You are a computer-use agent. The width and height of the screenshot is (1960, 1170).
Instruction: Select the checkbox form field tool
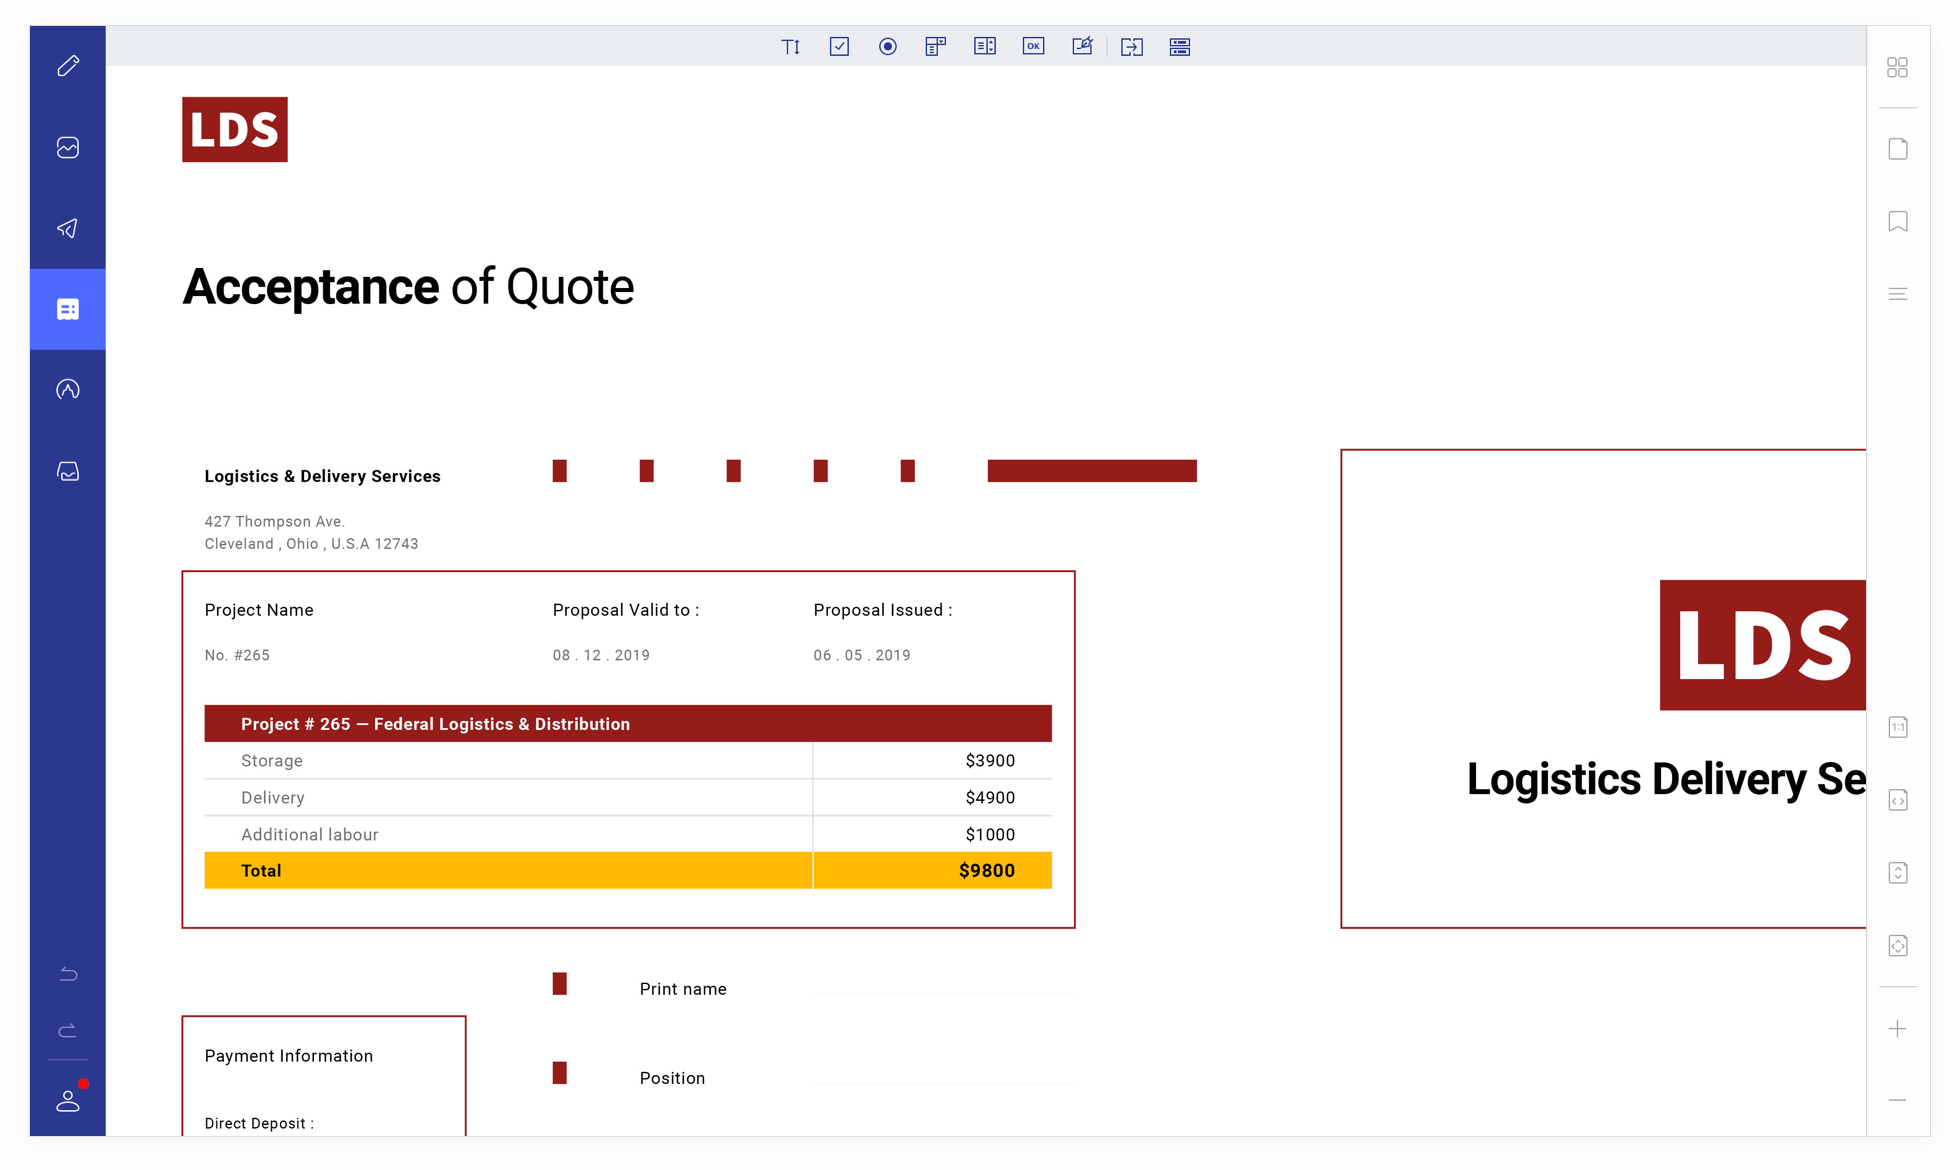click(x=839, y=47)
